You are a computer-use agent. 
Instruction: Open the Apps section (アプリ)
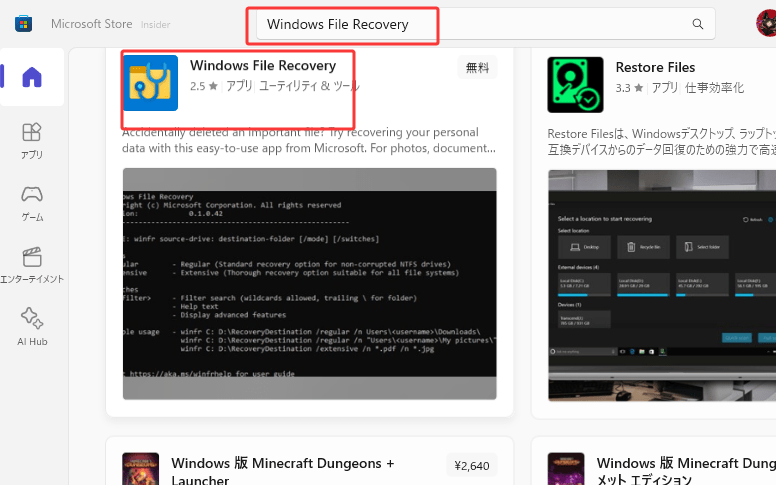[32, 139]
